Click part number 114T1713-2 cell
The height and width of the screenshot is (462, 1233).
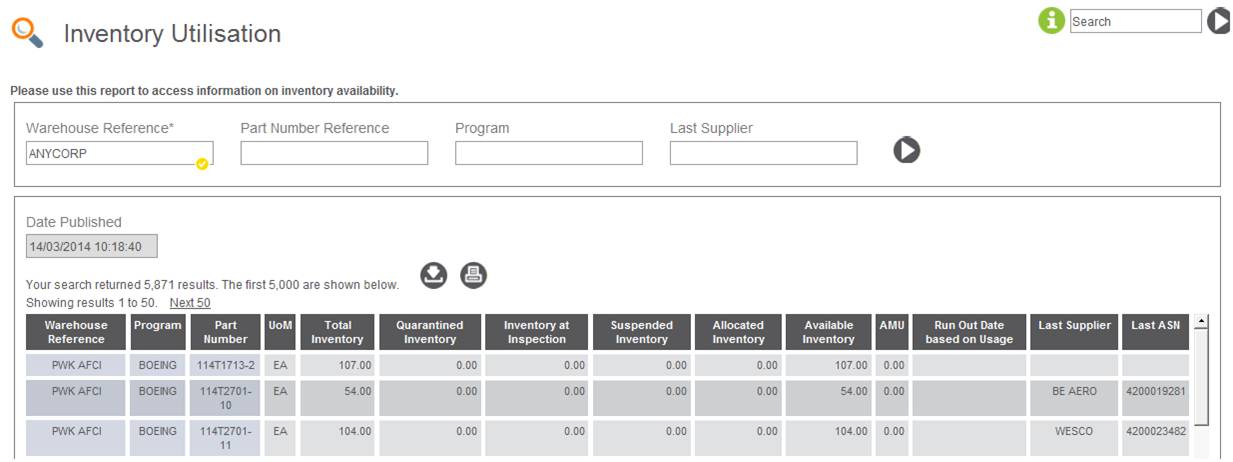(x=226, y=365)
